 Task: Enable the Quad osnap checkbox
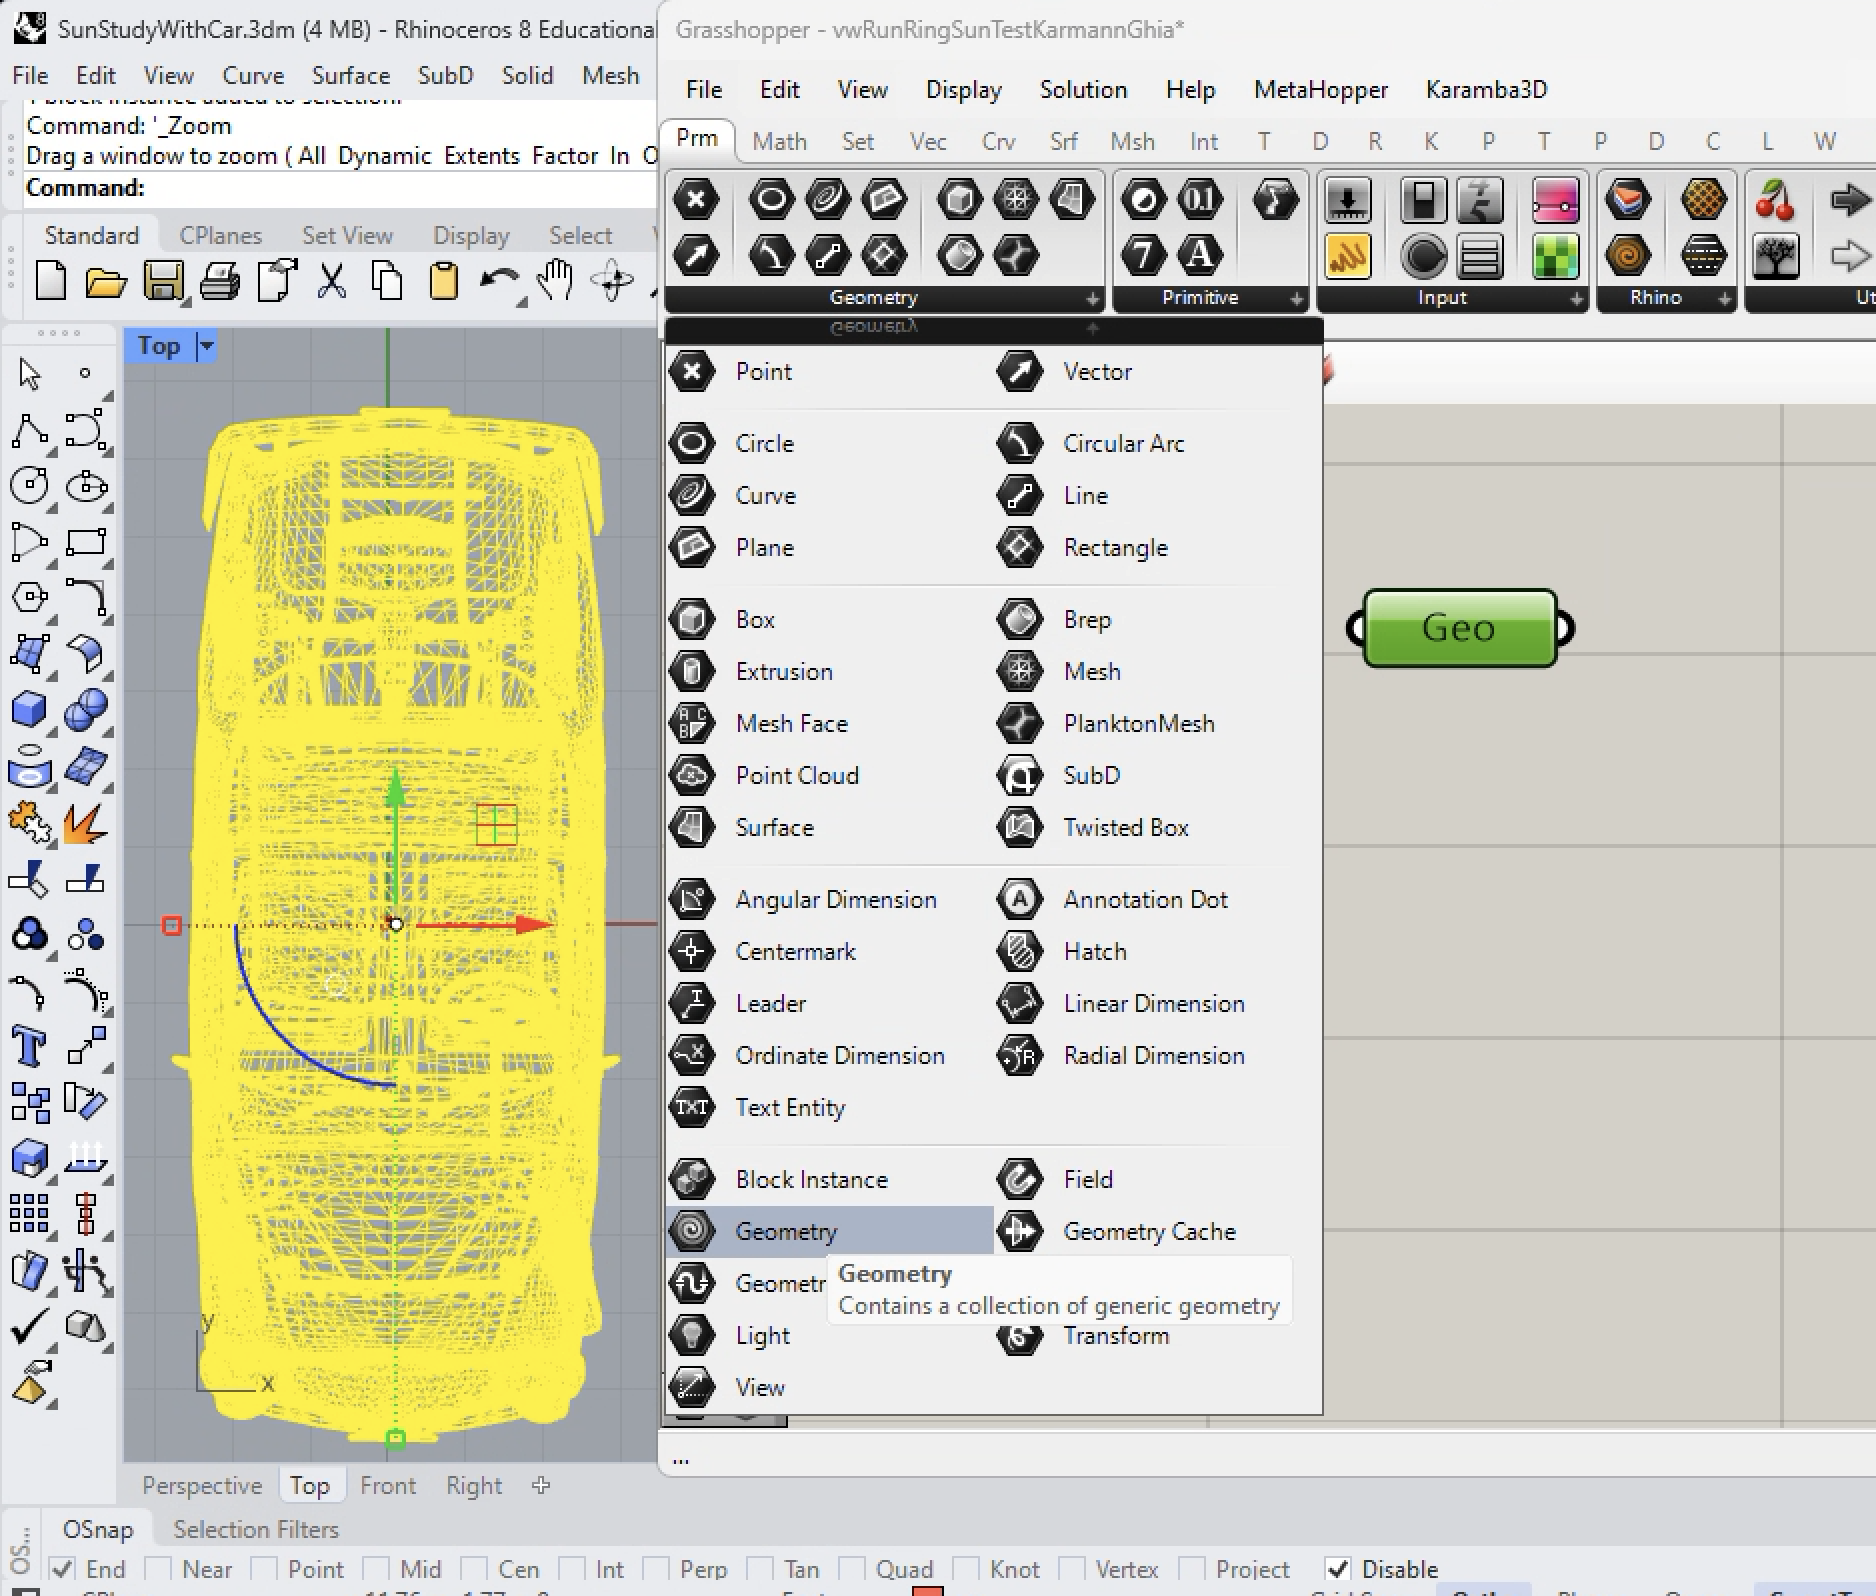[x=851, y=1568]
